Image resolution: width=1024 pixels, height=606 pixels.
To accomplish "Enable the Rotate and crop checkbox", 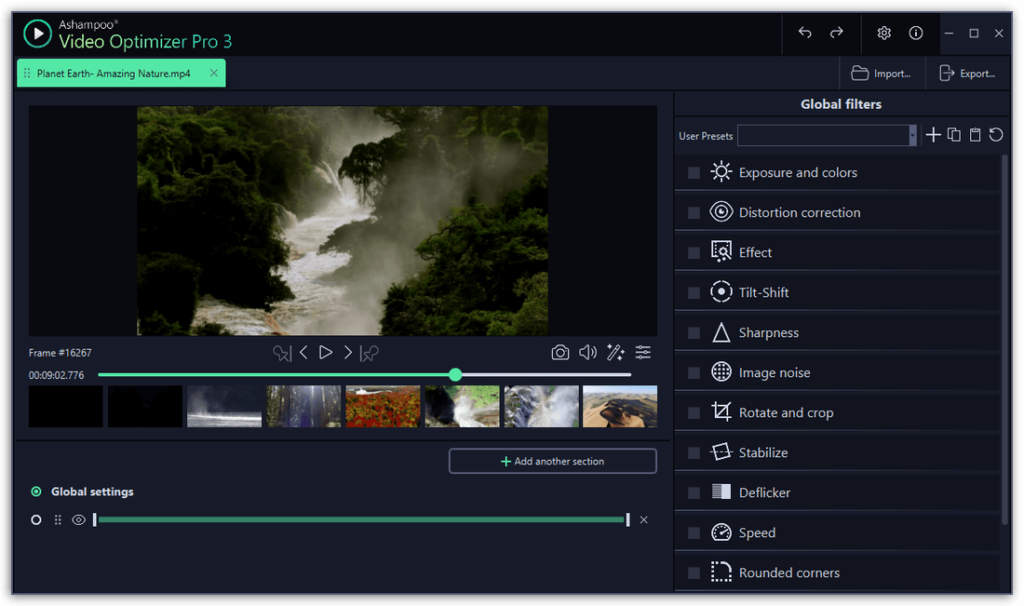I will point(694,413).
